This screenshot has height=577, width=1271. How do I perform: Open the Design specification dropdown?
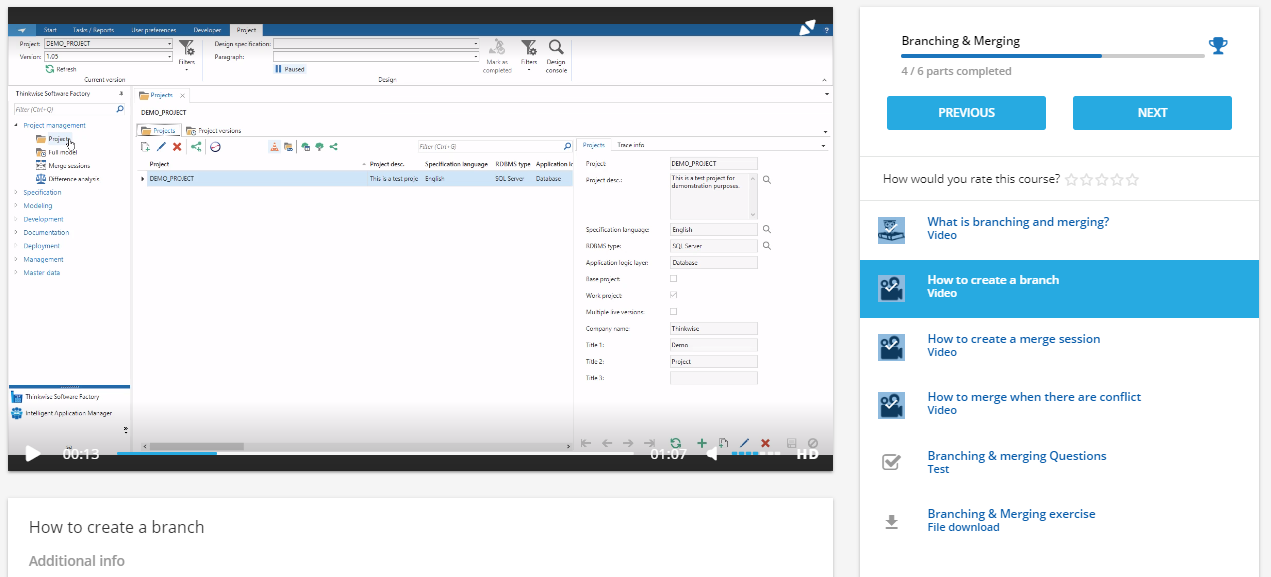pyautogui.click(x=376, y=44)
